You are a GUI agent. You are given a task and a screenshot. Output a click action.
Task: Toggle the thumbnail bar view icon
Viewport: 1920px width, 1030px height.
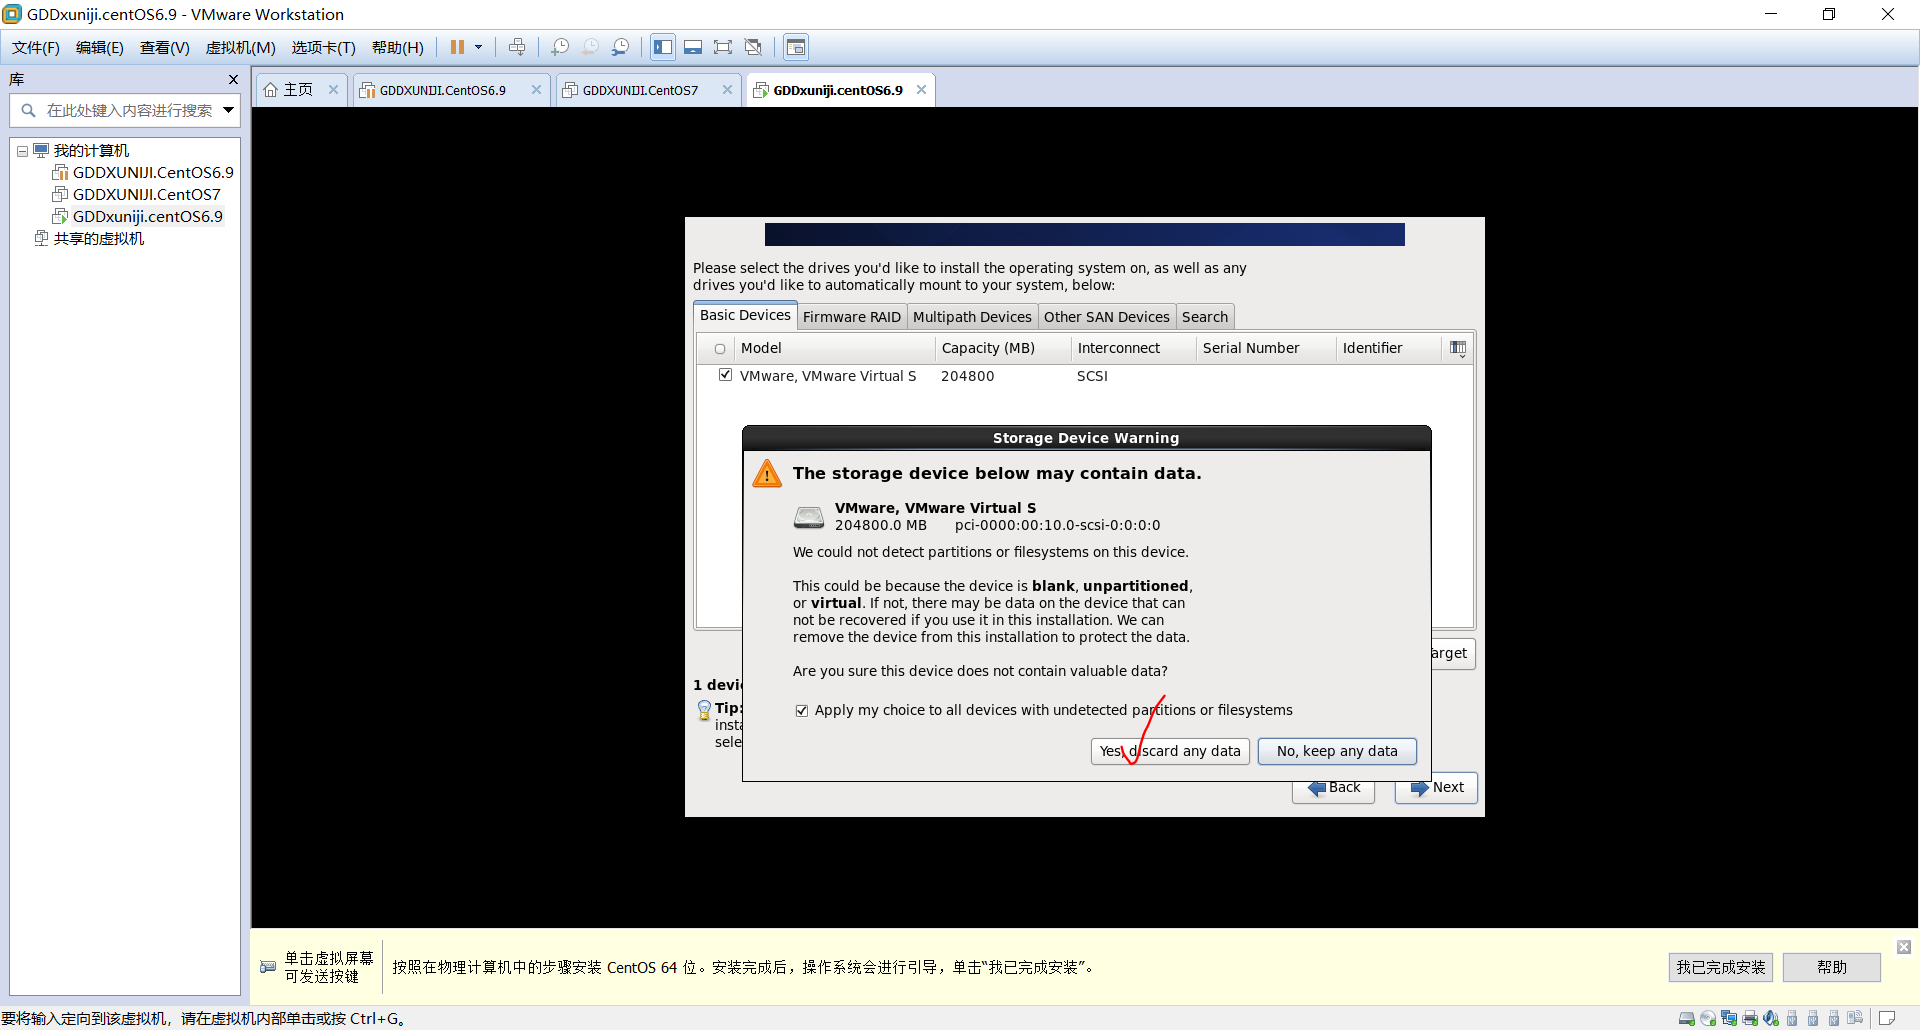(x=693, y=47)
